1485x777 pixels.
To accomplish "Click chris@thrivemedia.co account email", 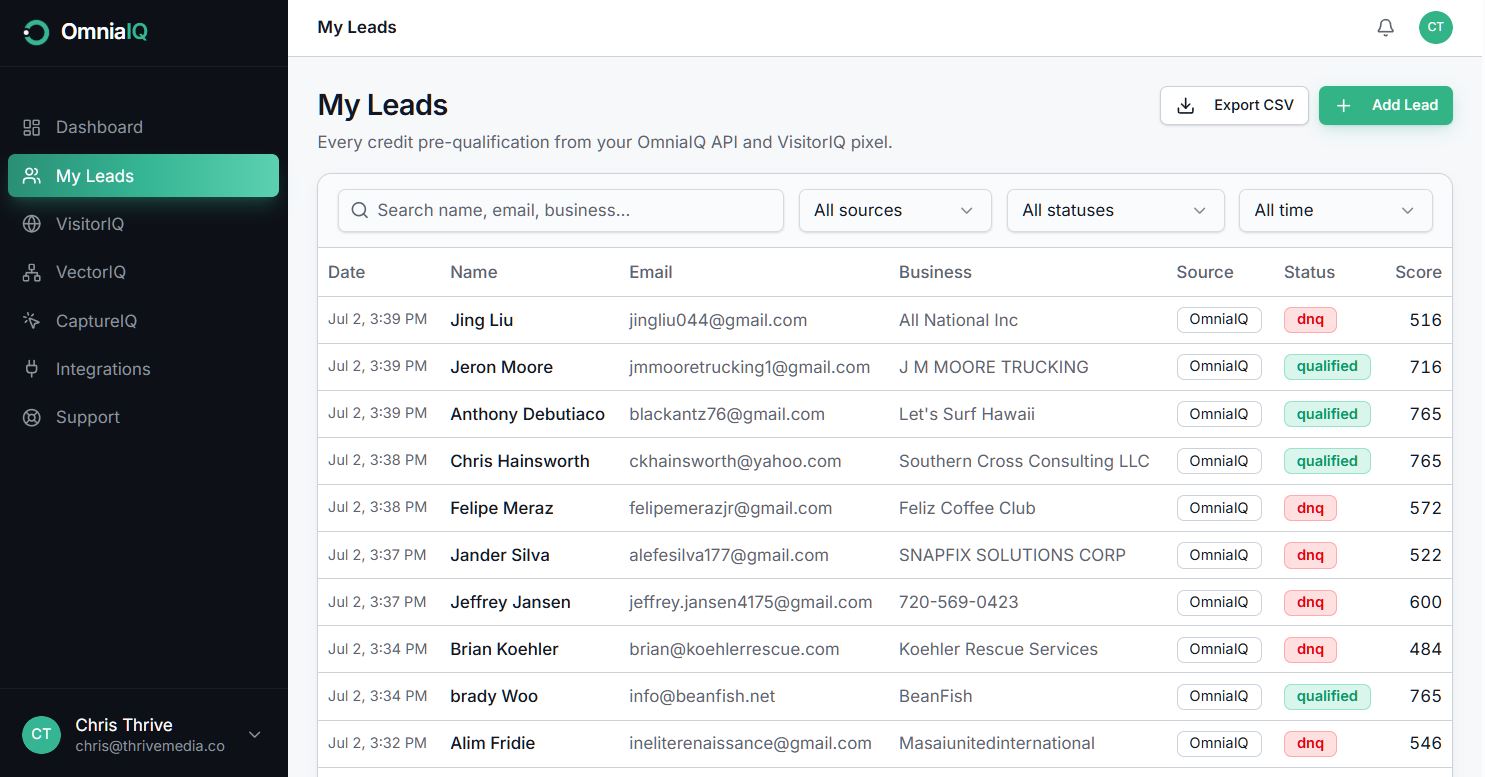I will click(150, 746).
